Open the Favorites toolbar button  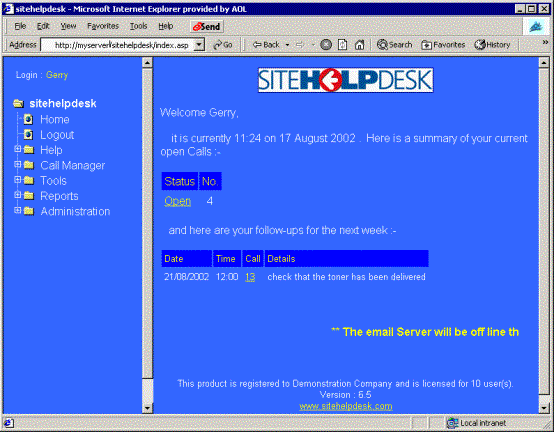point(443,45)
